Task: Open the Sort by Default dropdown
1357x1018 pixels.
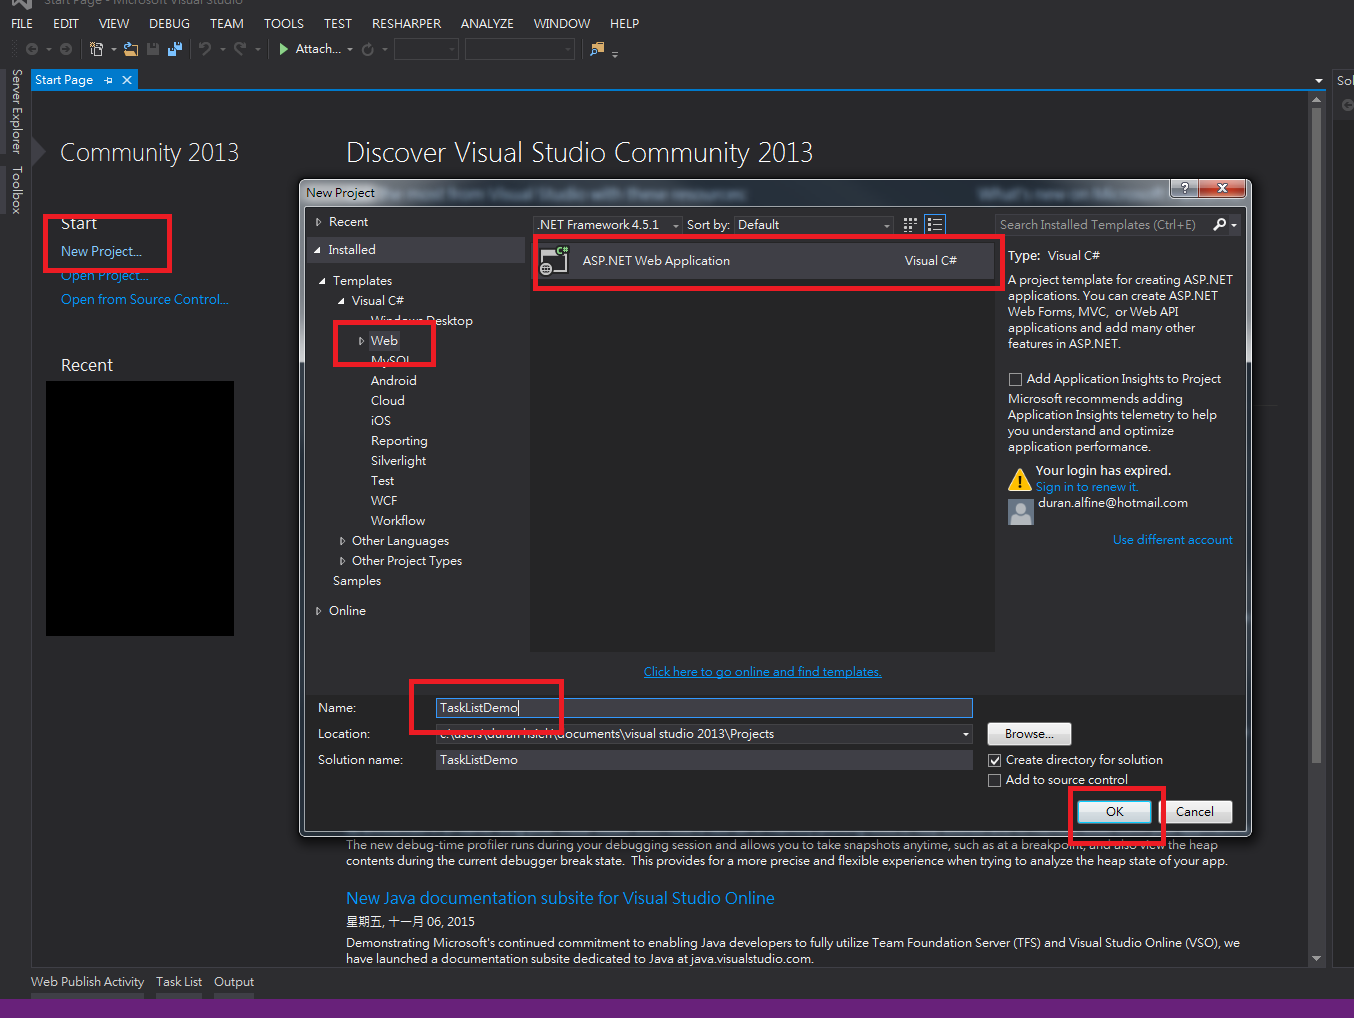Action: 814,225
